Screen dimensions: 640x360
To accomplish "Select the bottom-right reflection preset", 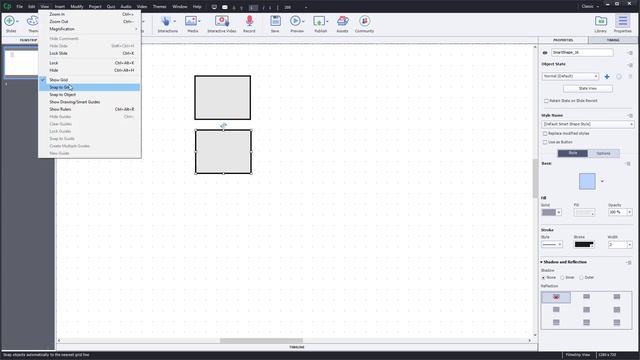I will coord(617,322).
